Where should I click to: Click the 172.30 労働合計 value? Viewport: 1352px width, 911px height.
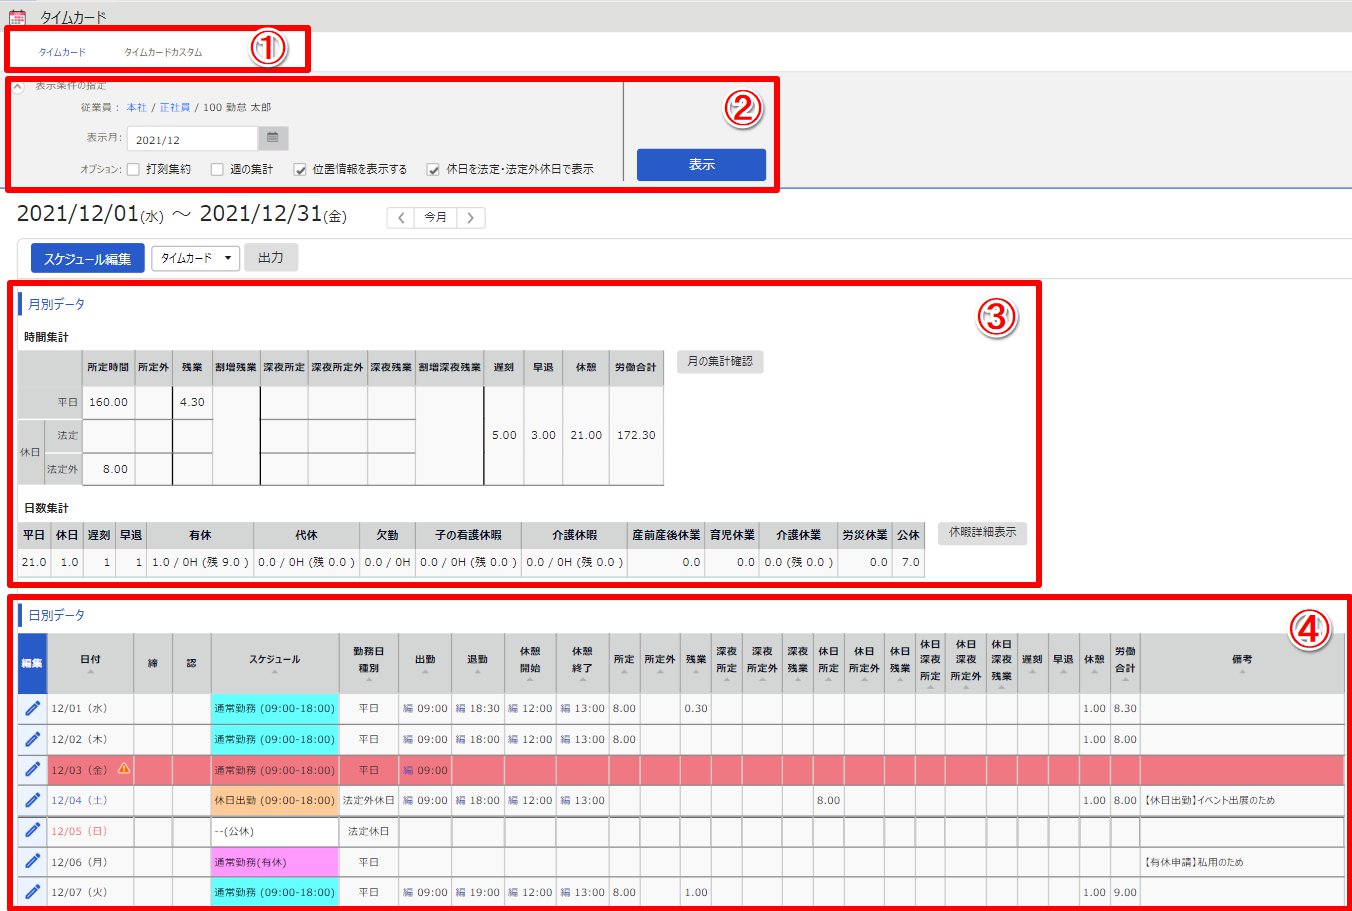(636, 435)
